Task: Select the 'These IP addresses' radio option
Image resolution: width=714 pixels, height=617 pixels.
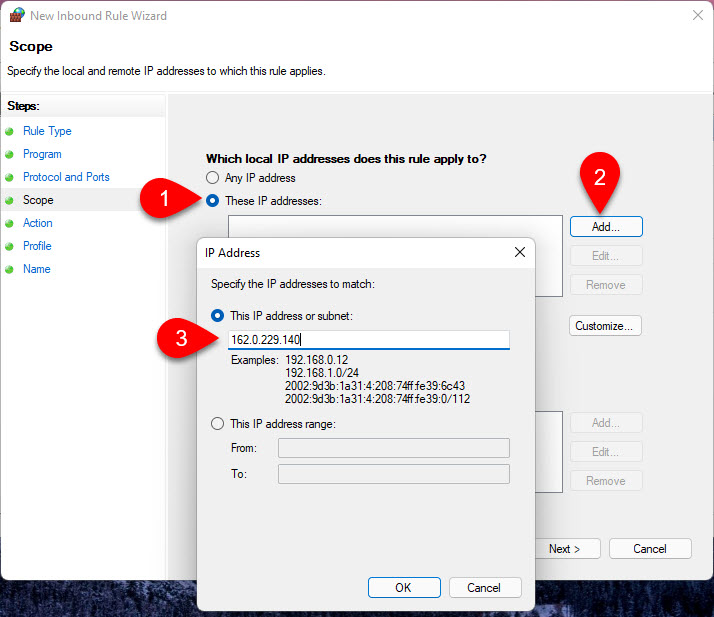Action: [212, 201]
